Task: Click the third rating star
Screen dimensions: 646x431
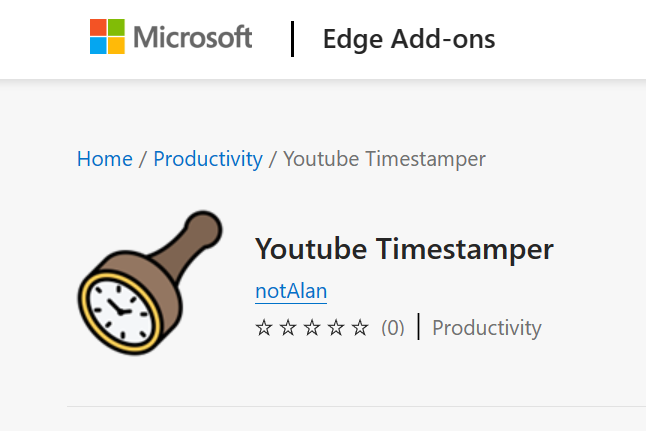Action: tap(312, 328)
